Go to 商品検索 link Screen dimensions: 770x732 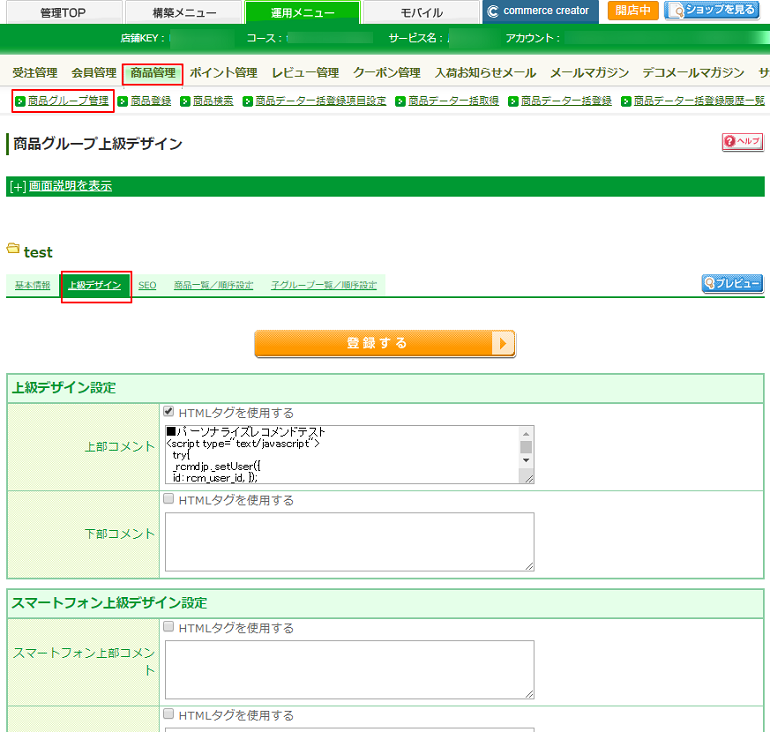[x=213, y=101]
